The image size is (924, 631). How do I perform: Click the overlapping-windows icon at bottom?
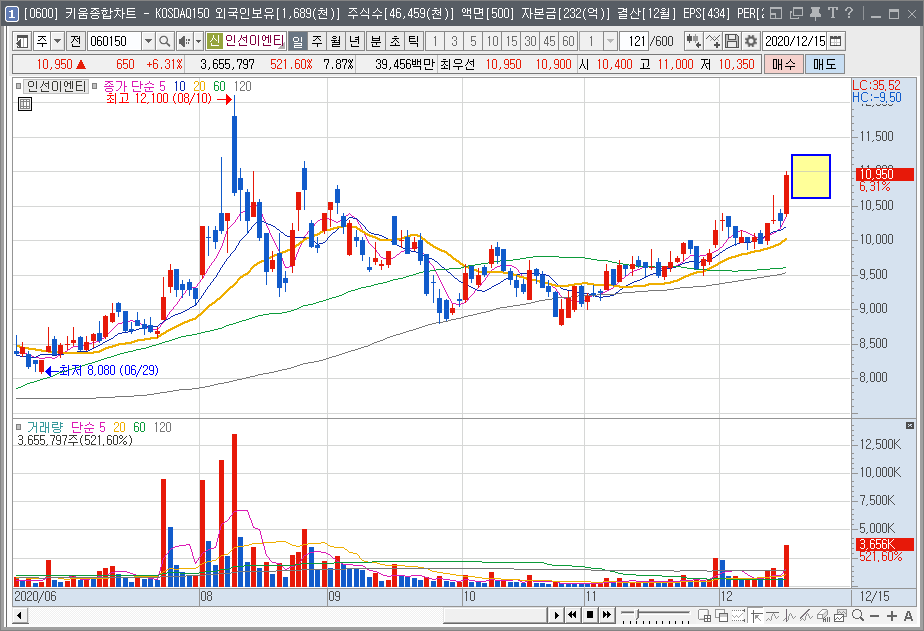coord(721,616)
